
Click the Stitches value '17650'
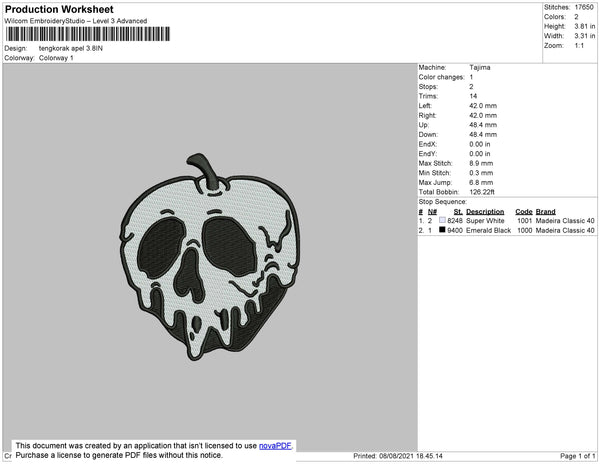click(584, 7)
